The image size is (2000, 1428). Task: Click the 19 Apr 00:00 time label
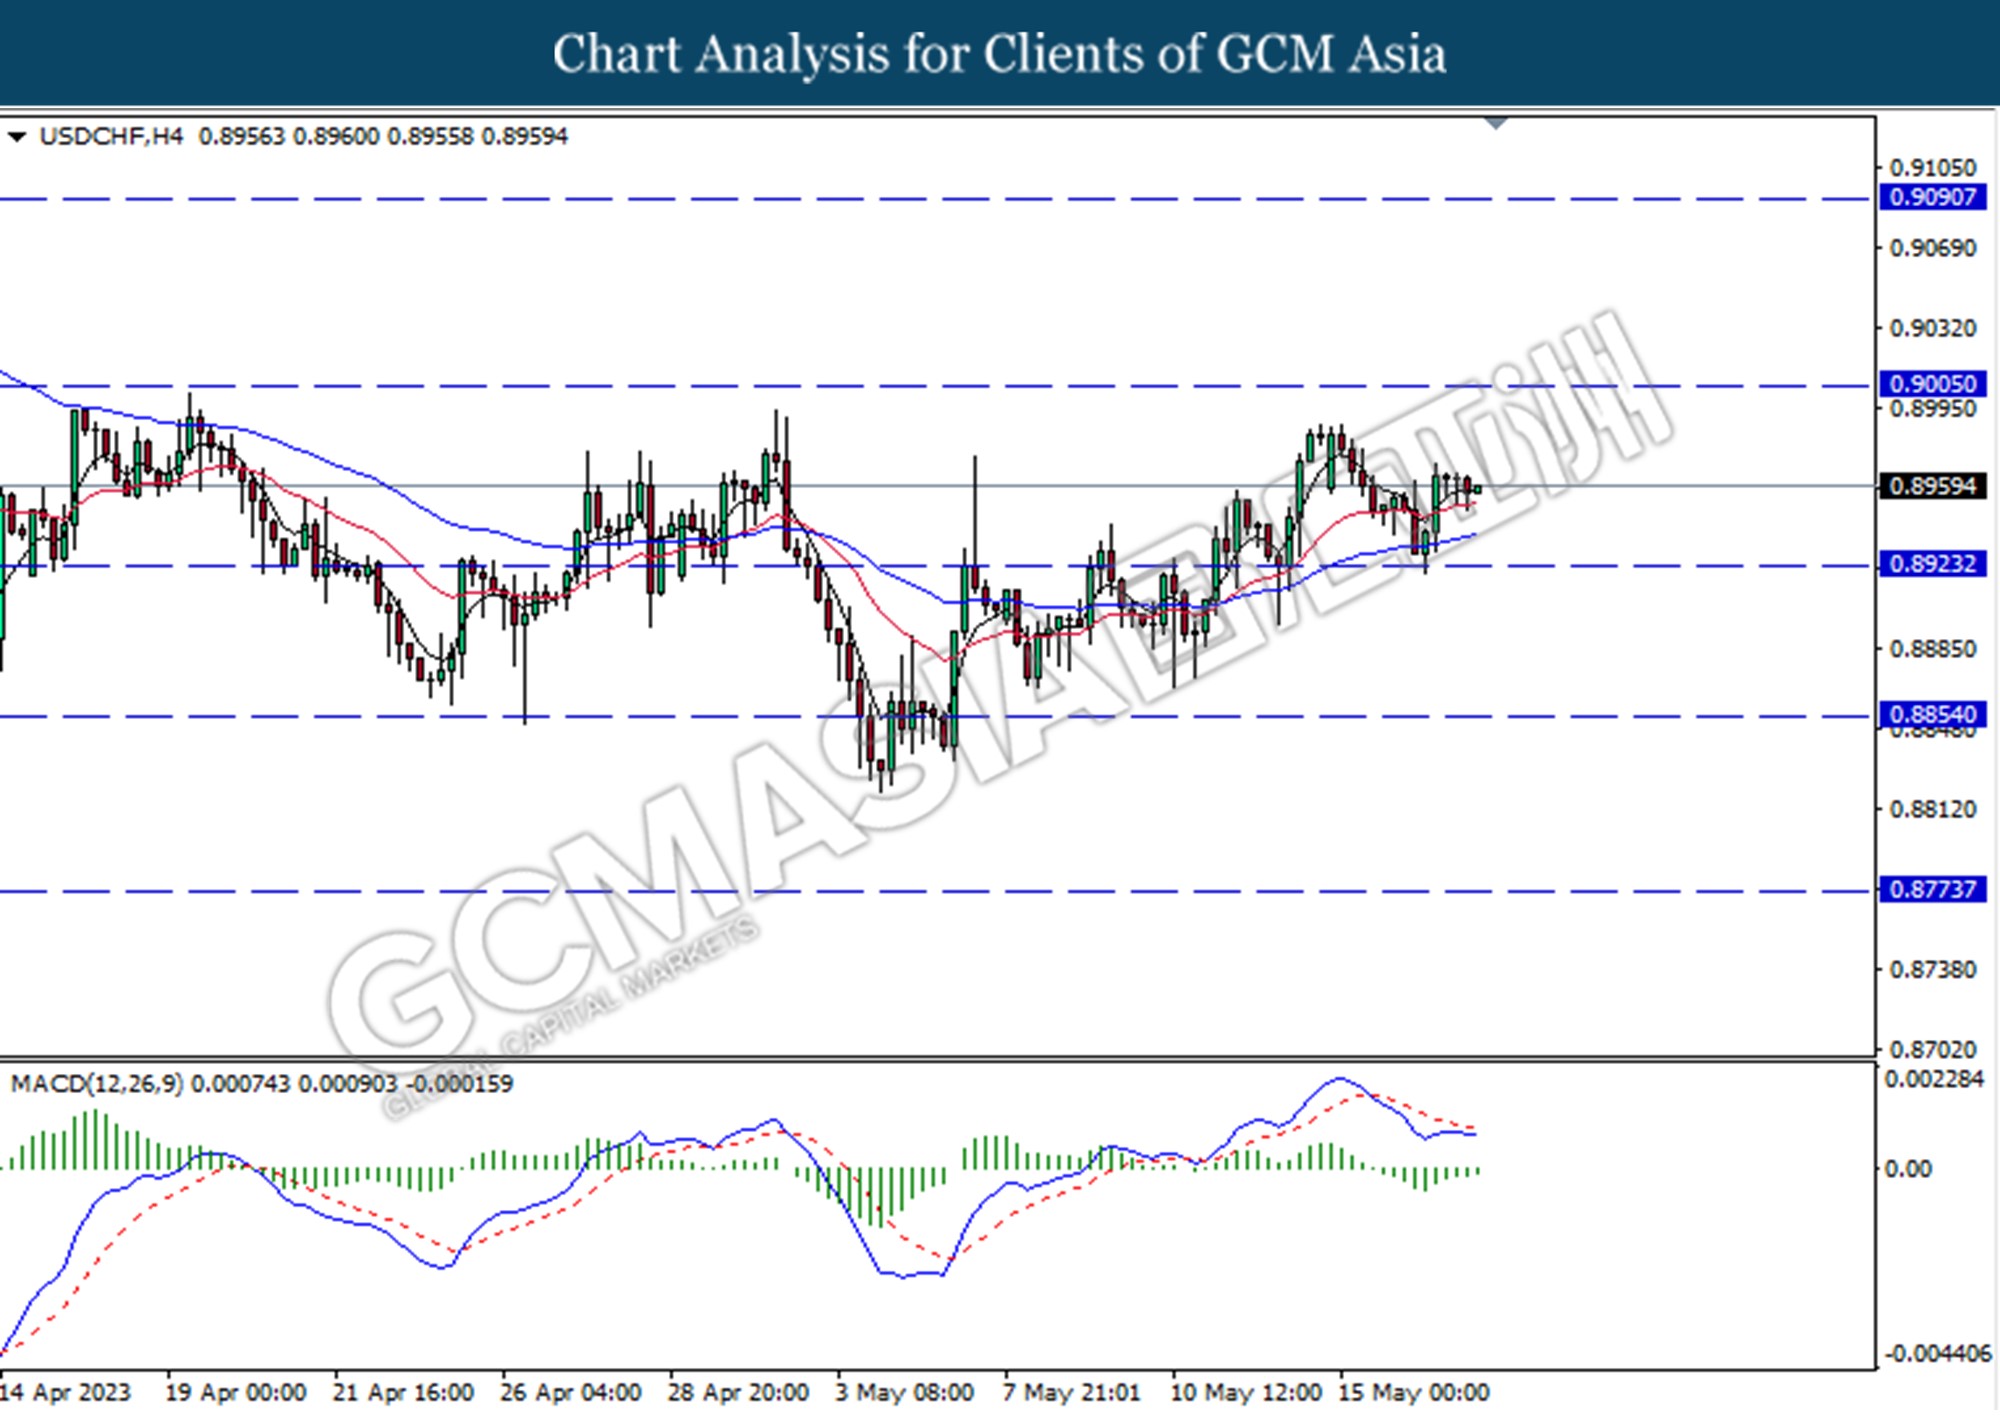(x=235, y=1392)
